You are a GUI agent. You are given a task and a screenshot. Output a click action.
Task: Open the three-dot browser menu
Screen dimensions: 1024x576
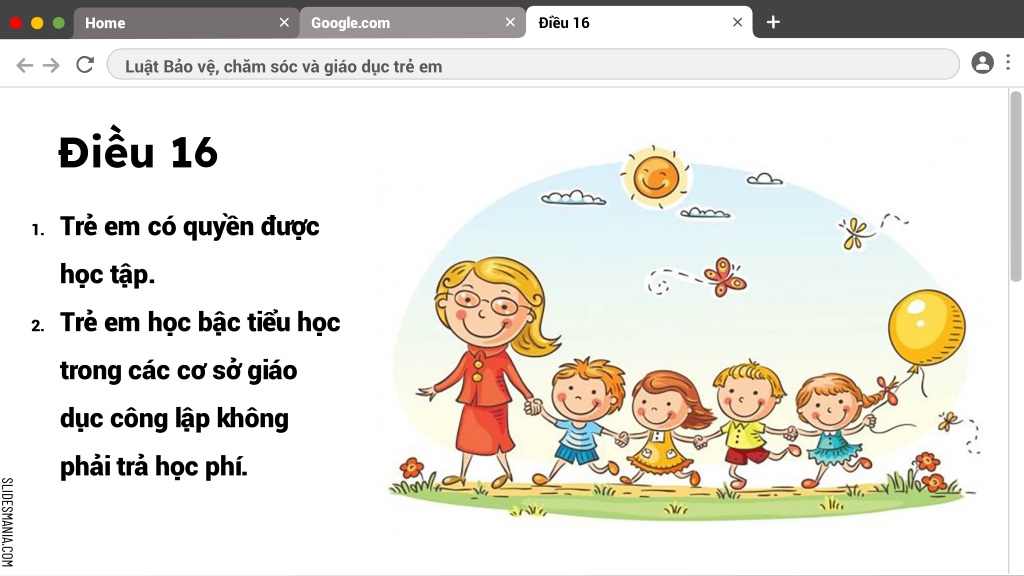pos(1008,62)
